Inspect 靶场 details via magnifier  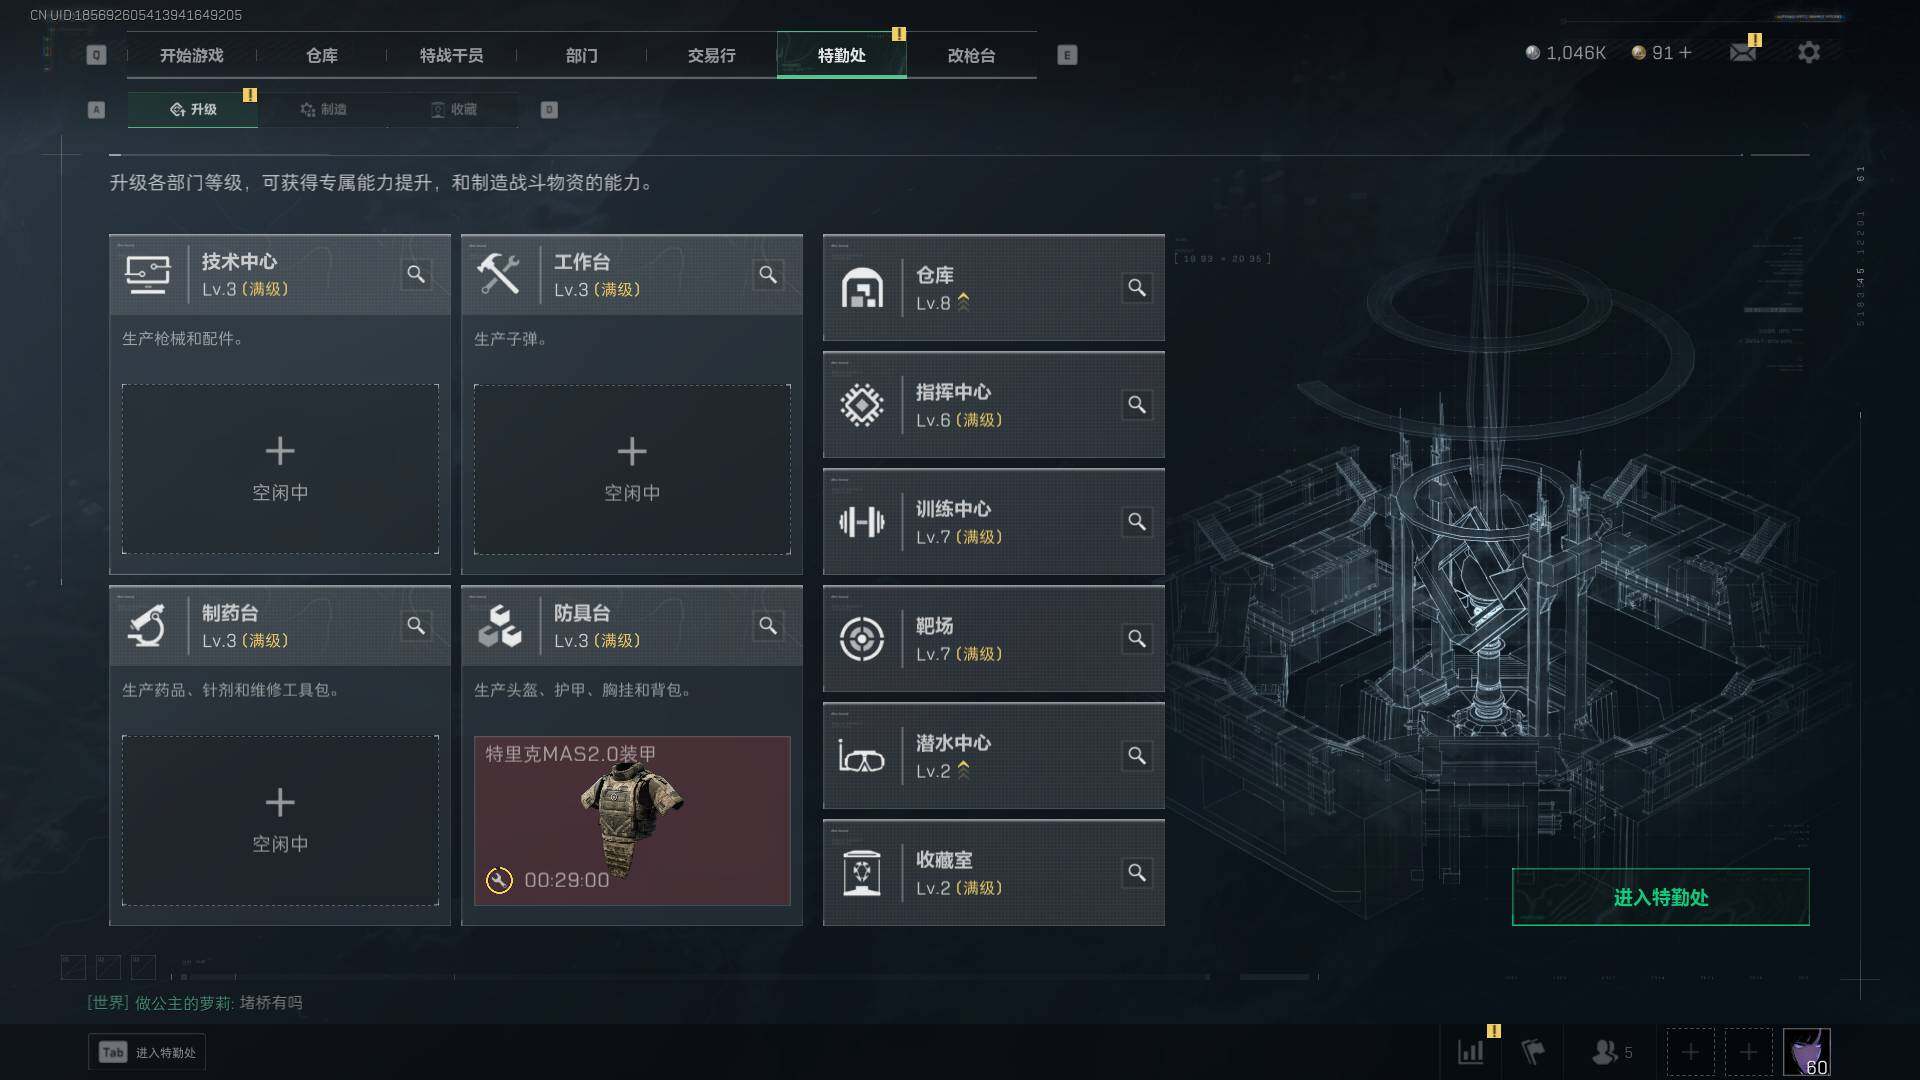(x=1137, y=638)
